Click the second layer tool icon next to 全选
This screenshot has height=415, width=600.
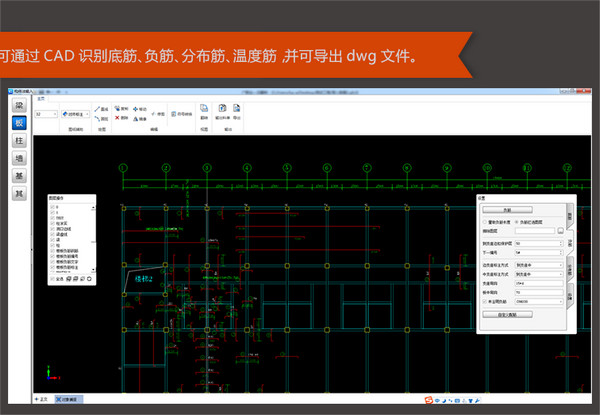pyautogui.click(x=76, y=279)
